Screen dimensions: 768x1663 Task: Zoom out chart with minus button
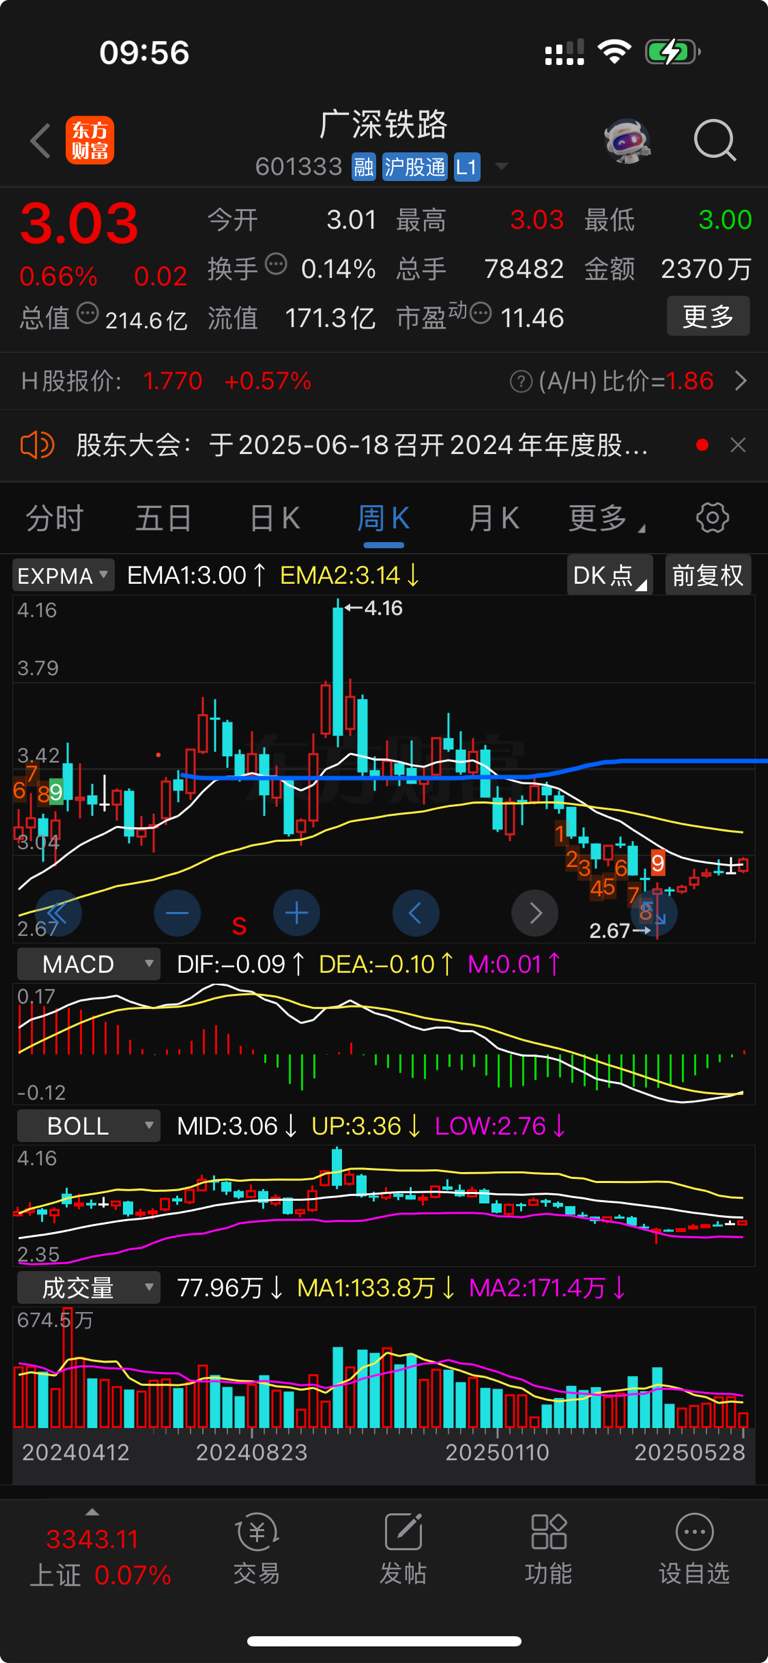[177, 913]
